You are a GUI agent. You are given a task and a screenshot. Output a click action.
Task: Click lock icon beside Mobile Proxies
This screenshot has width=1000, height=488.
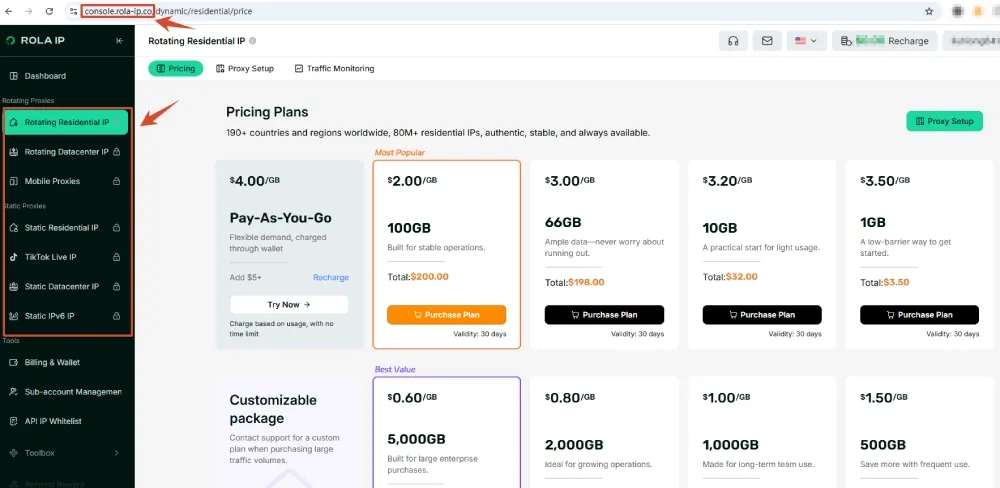tap(117, 181)
